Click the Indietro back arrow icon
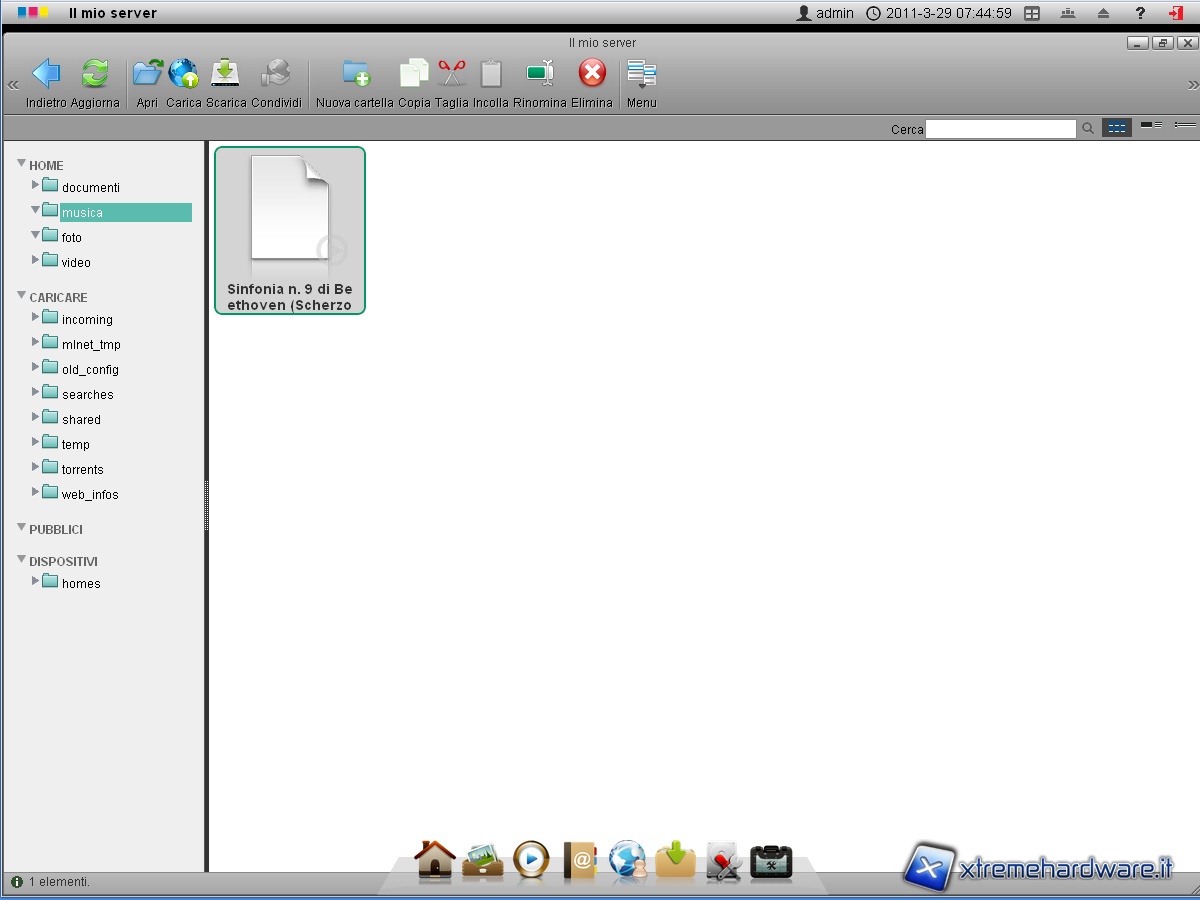Viewport: 1200px width, 900px height. point(46,74)
